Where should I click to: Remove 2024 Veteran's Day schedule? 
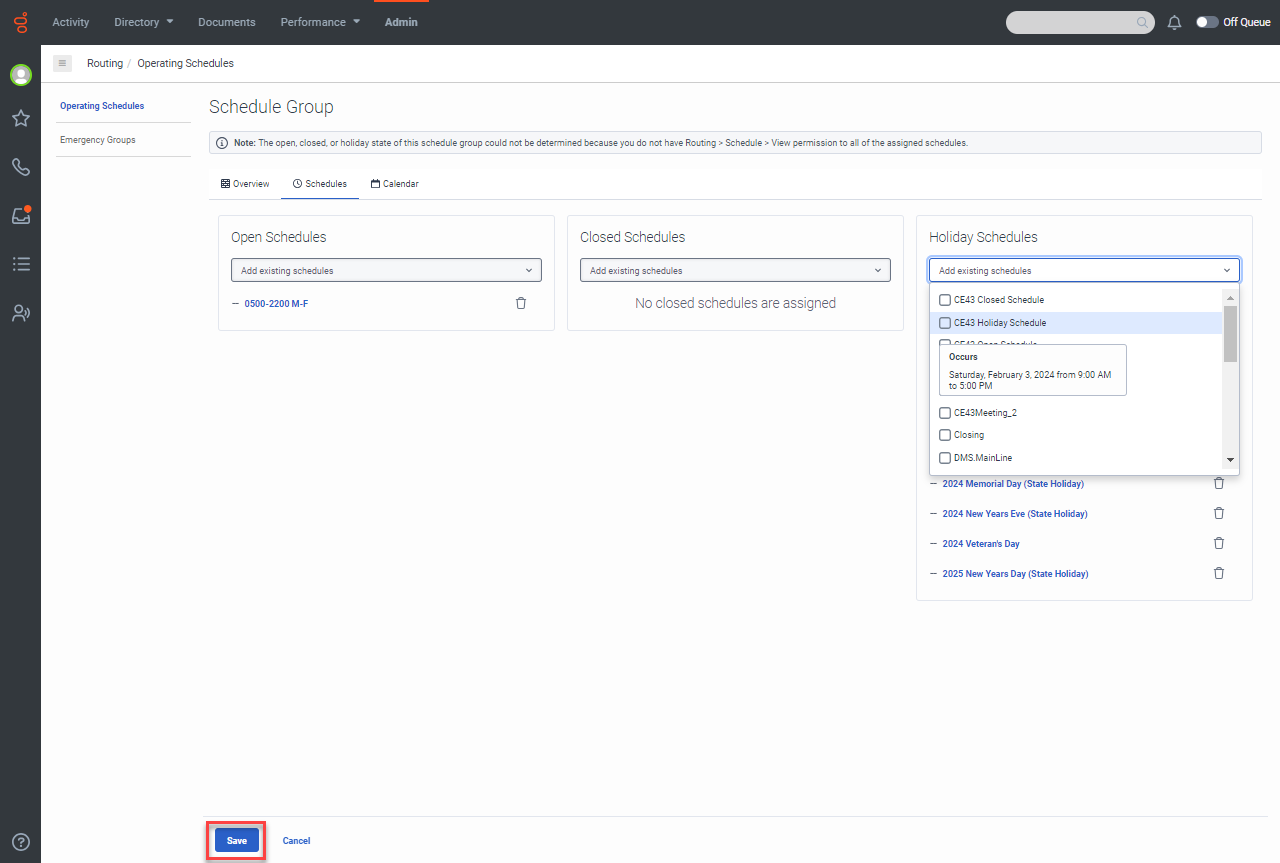tap(1218, 544)
